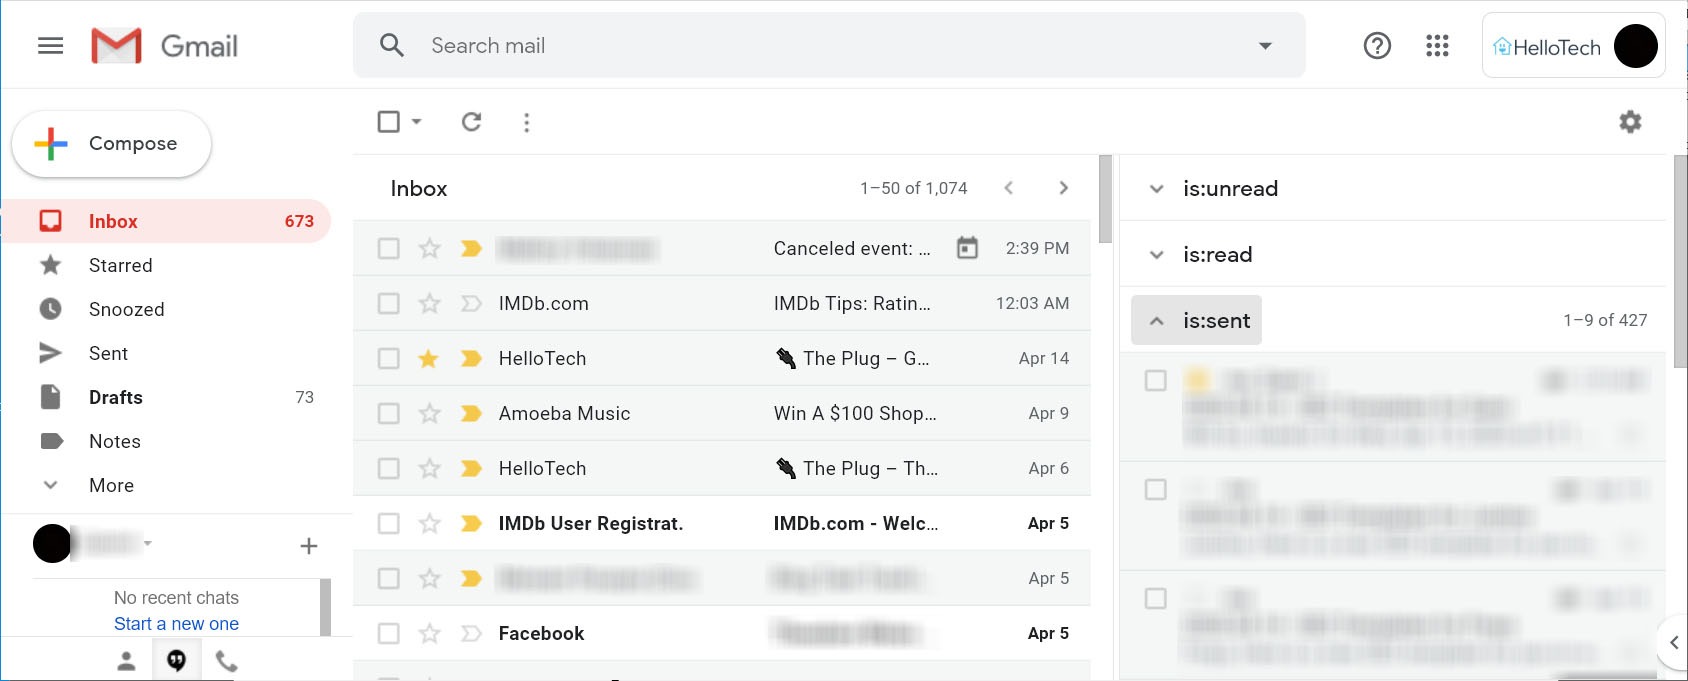
Task: Tick the checkbox for Facebook email
Action: pyautogui.click(x=389, y=633)
